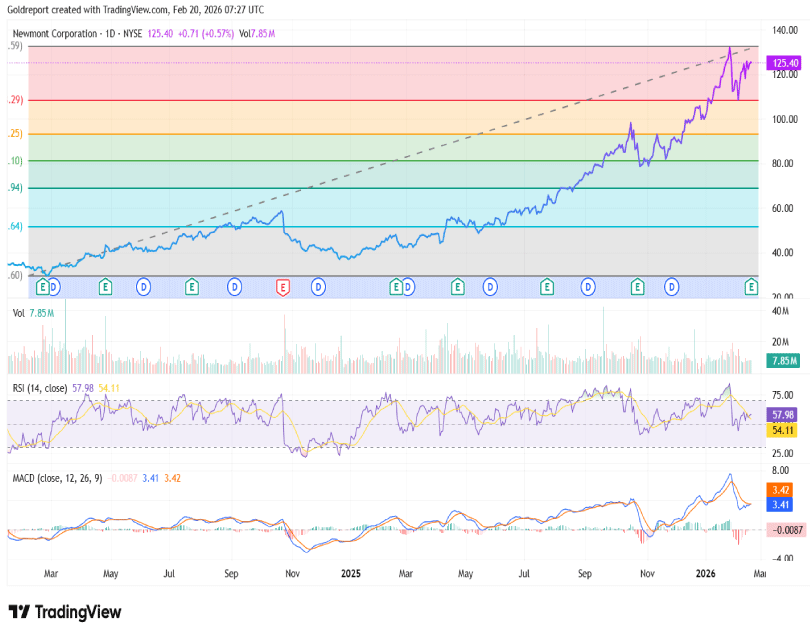Viewport: 810px width, 627px height.
Task: Select the dividend marker right of red earnings marker
Action: pyautogui.click(x=318, y=287)
